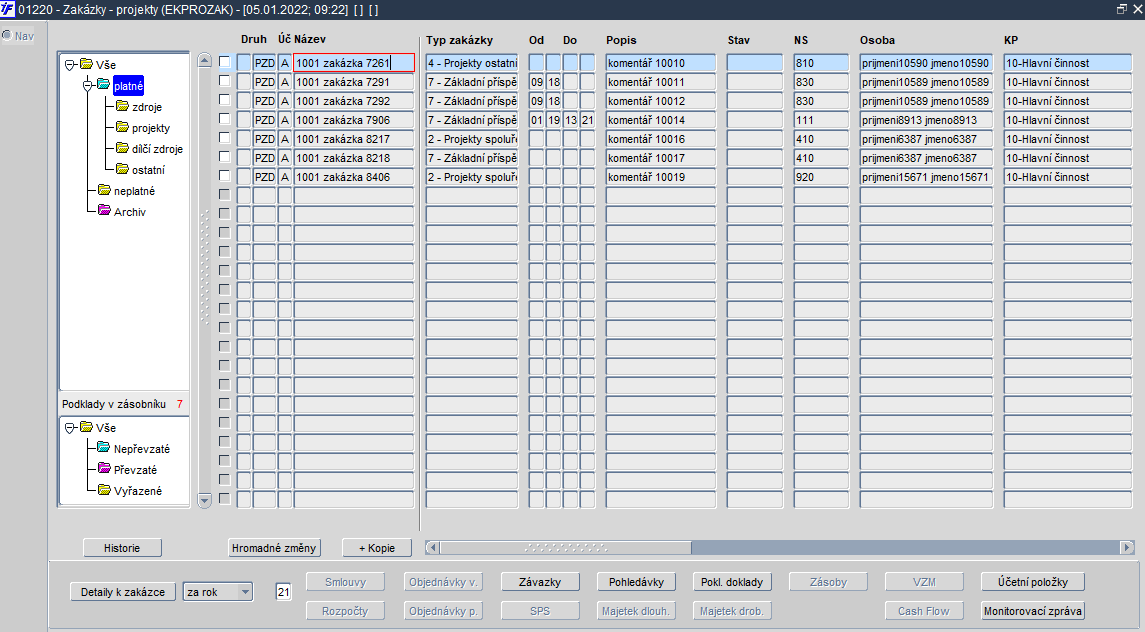Viewport: 1145px width, 632px height.
Task: Open Závazky button
Action: tap(540, 582)
